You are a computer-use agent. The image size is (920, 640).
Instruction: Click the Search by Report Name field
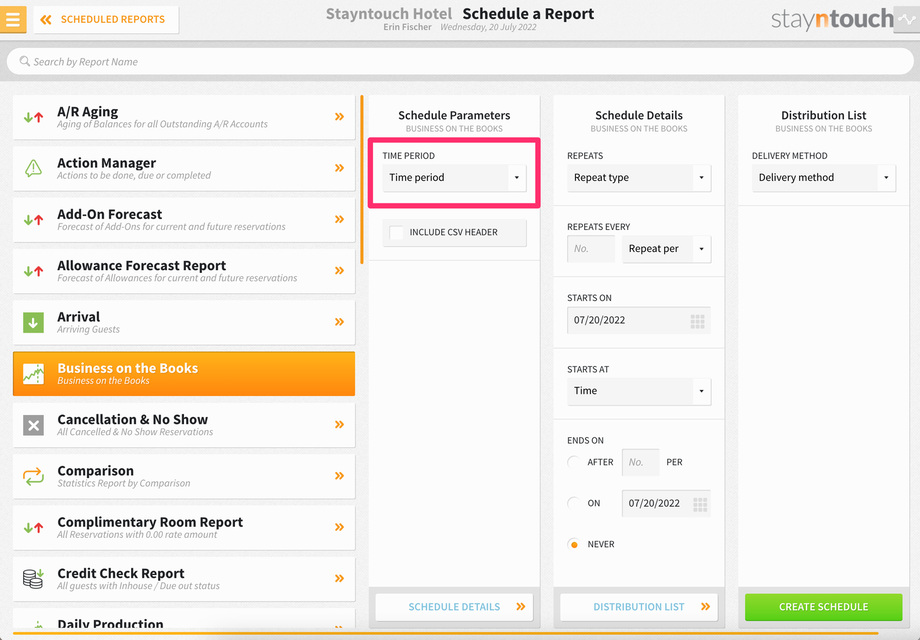coord(460,61)
